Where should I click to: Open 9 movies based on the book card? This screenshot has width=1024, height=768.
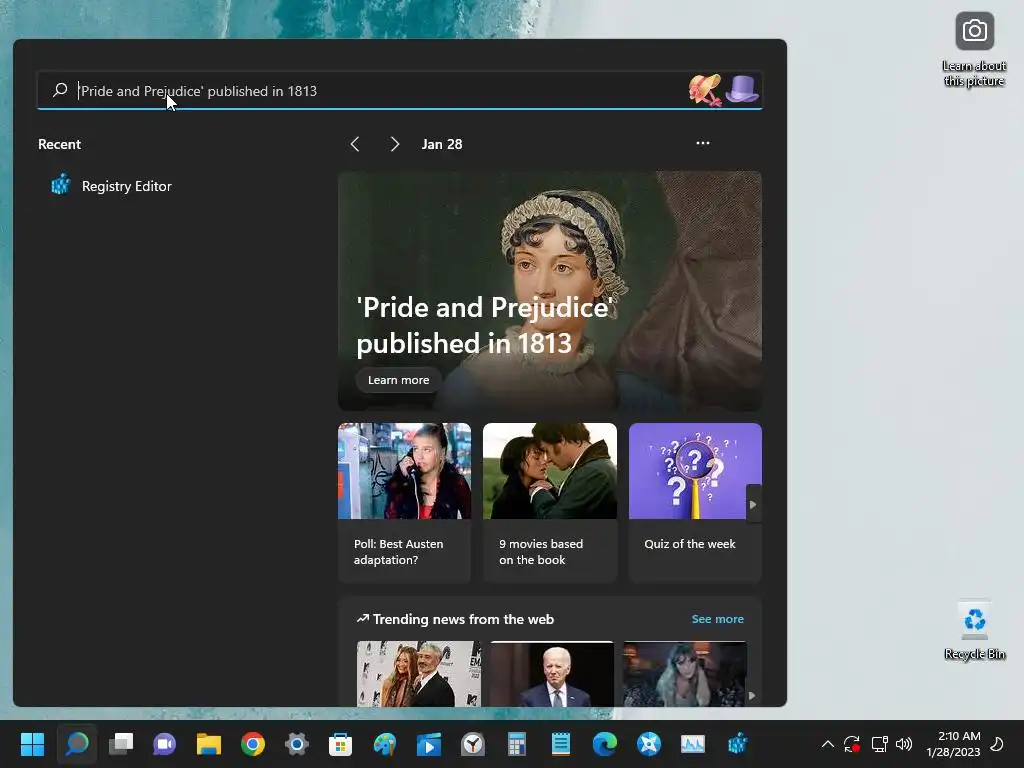(x=550, y=502)
